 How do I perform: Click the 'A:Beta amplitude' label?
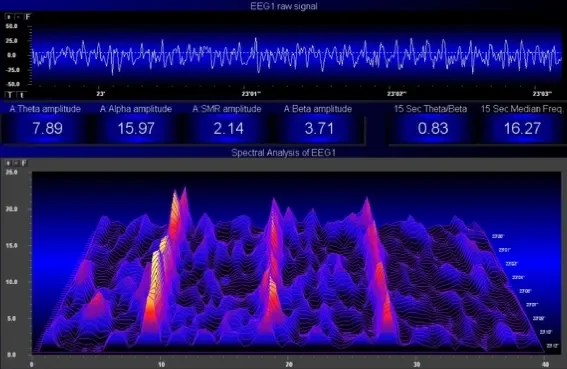point(317,109)
